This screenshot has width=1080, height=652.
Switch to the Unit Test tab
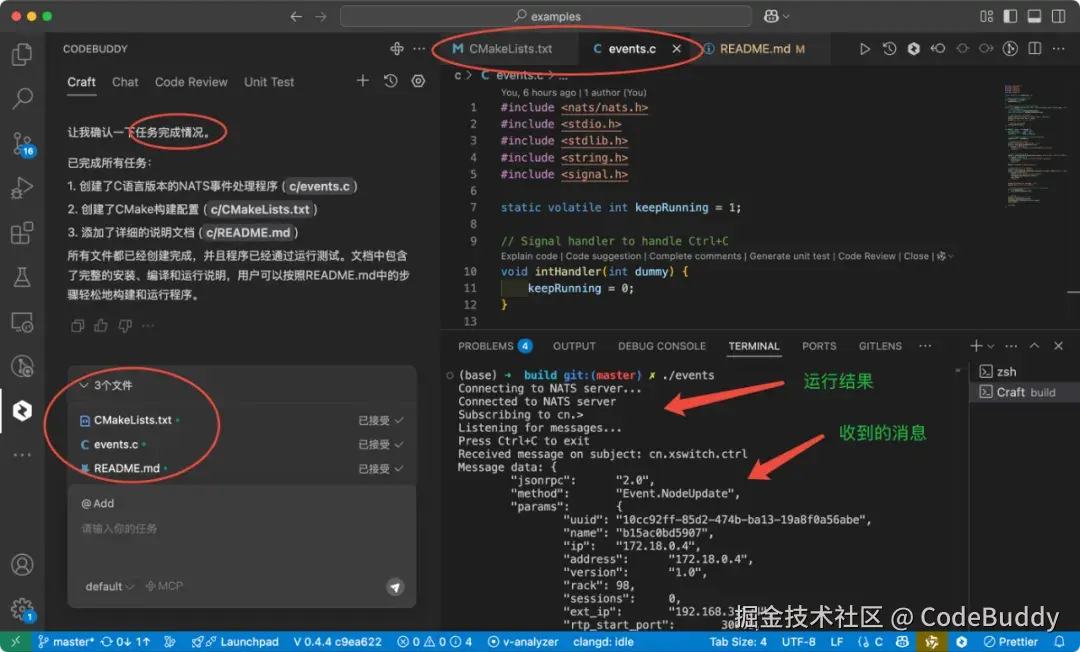tap(269, 82)
